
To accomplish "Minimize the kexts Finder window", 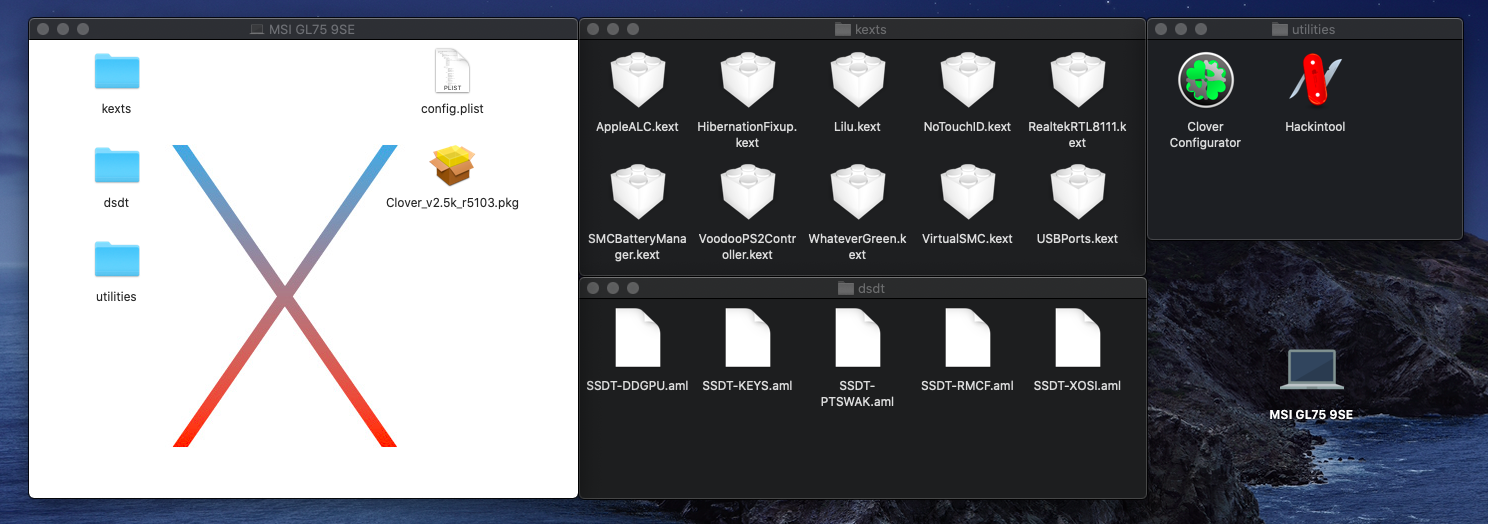I will click(x=614, y=29).
